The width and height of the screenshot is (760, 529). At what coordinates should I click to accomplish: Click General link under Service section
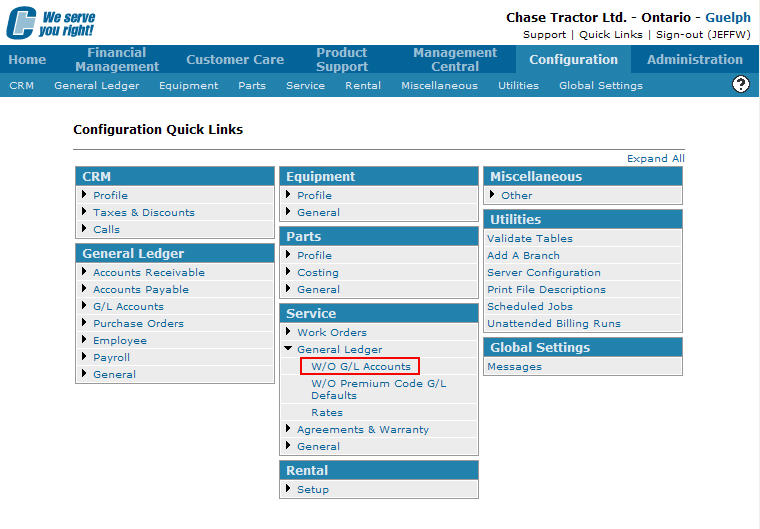click(x=318, y=447)
